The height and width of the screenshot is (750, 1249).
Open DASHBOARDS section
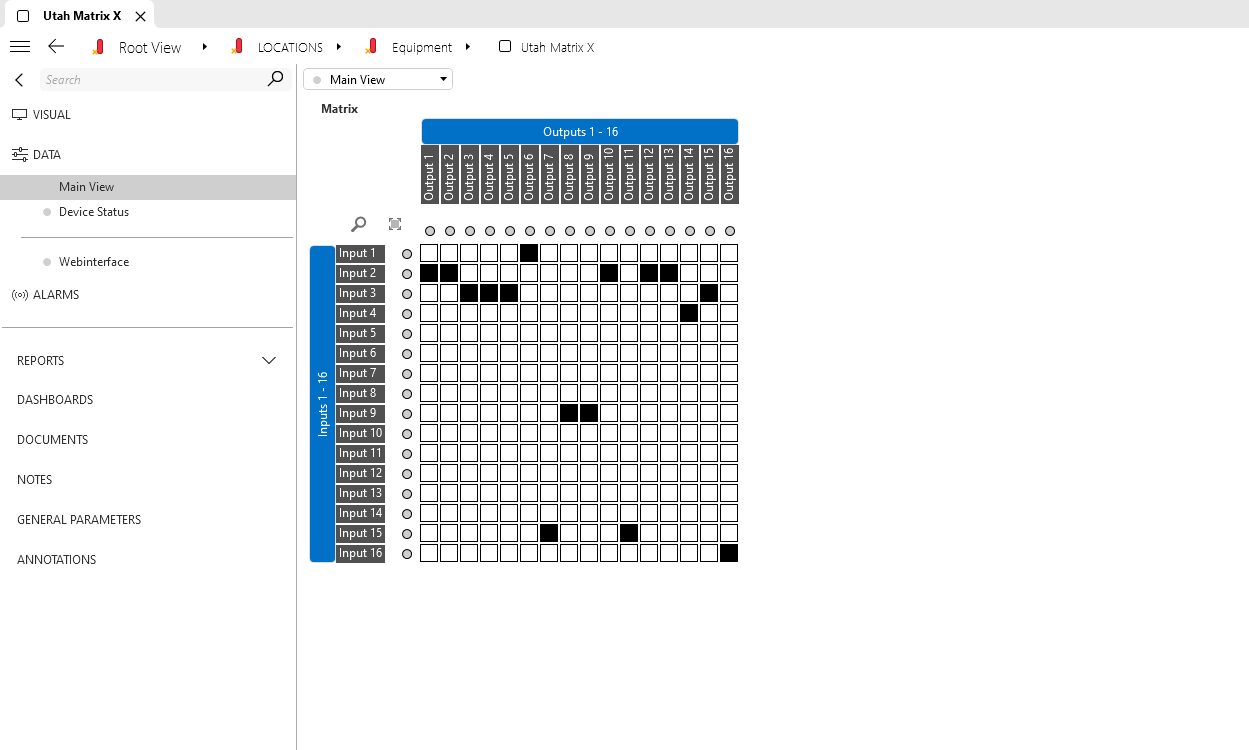pos(55,400)
